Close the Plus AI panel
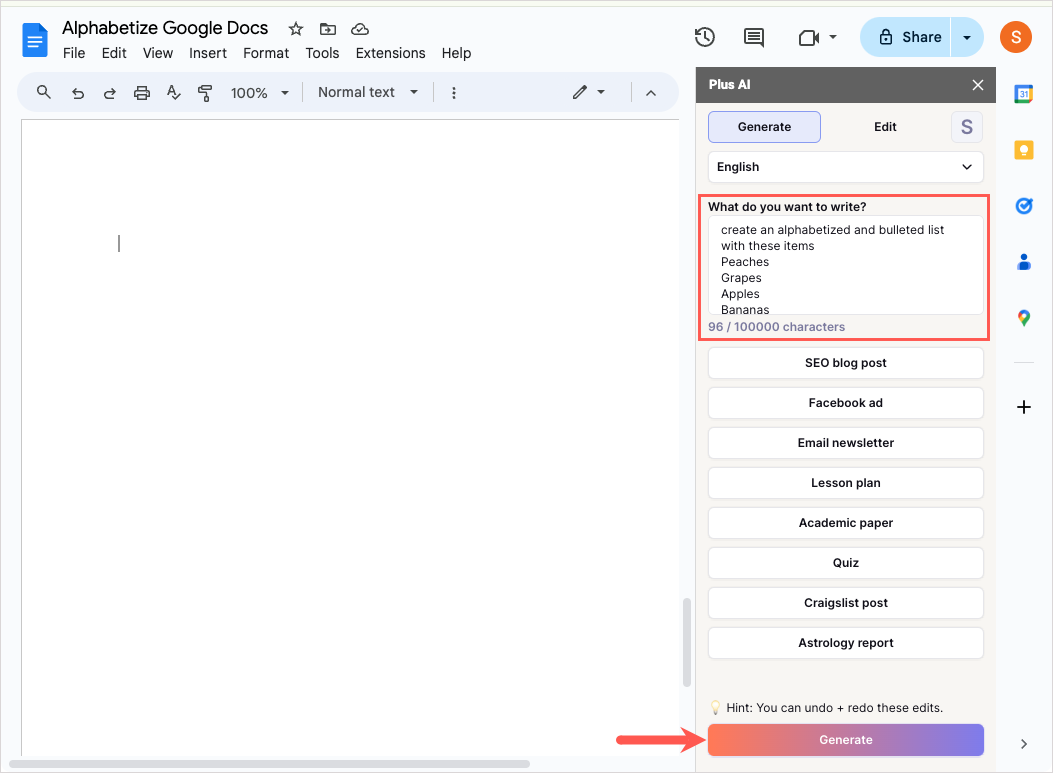Viewport: 1053px width, 773px height. pyautogui.click(x=978, y=85)
